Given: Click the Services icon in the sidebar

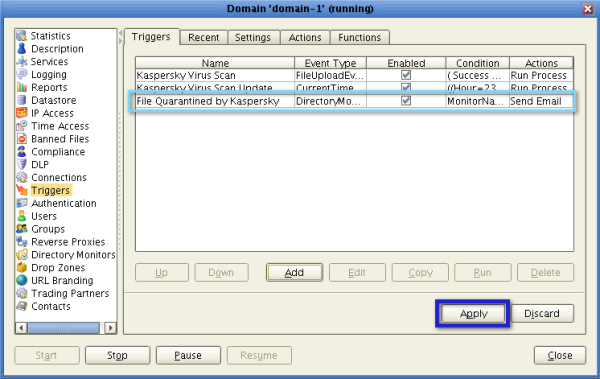Looking at the screenshot, I should 22,61.
